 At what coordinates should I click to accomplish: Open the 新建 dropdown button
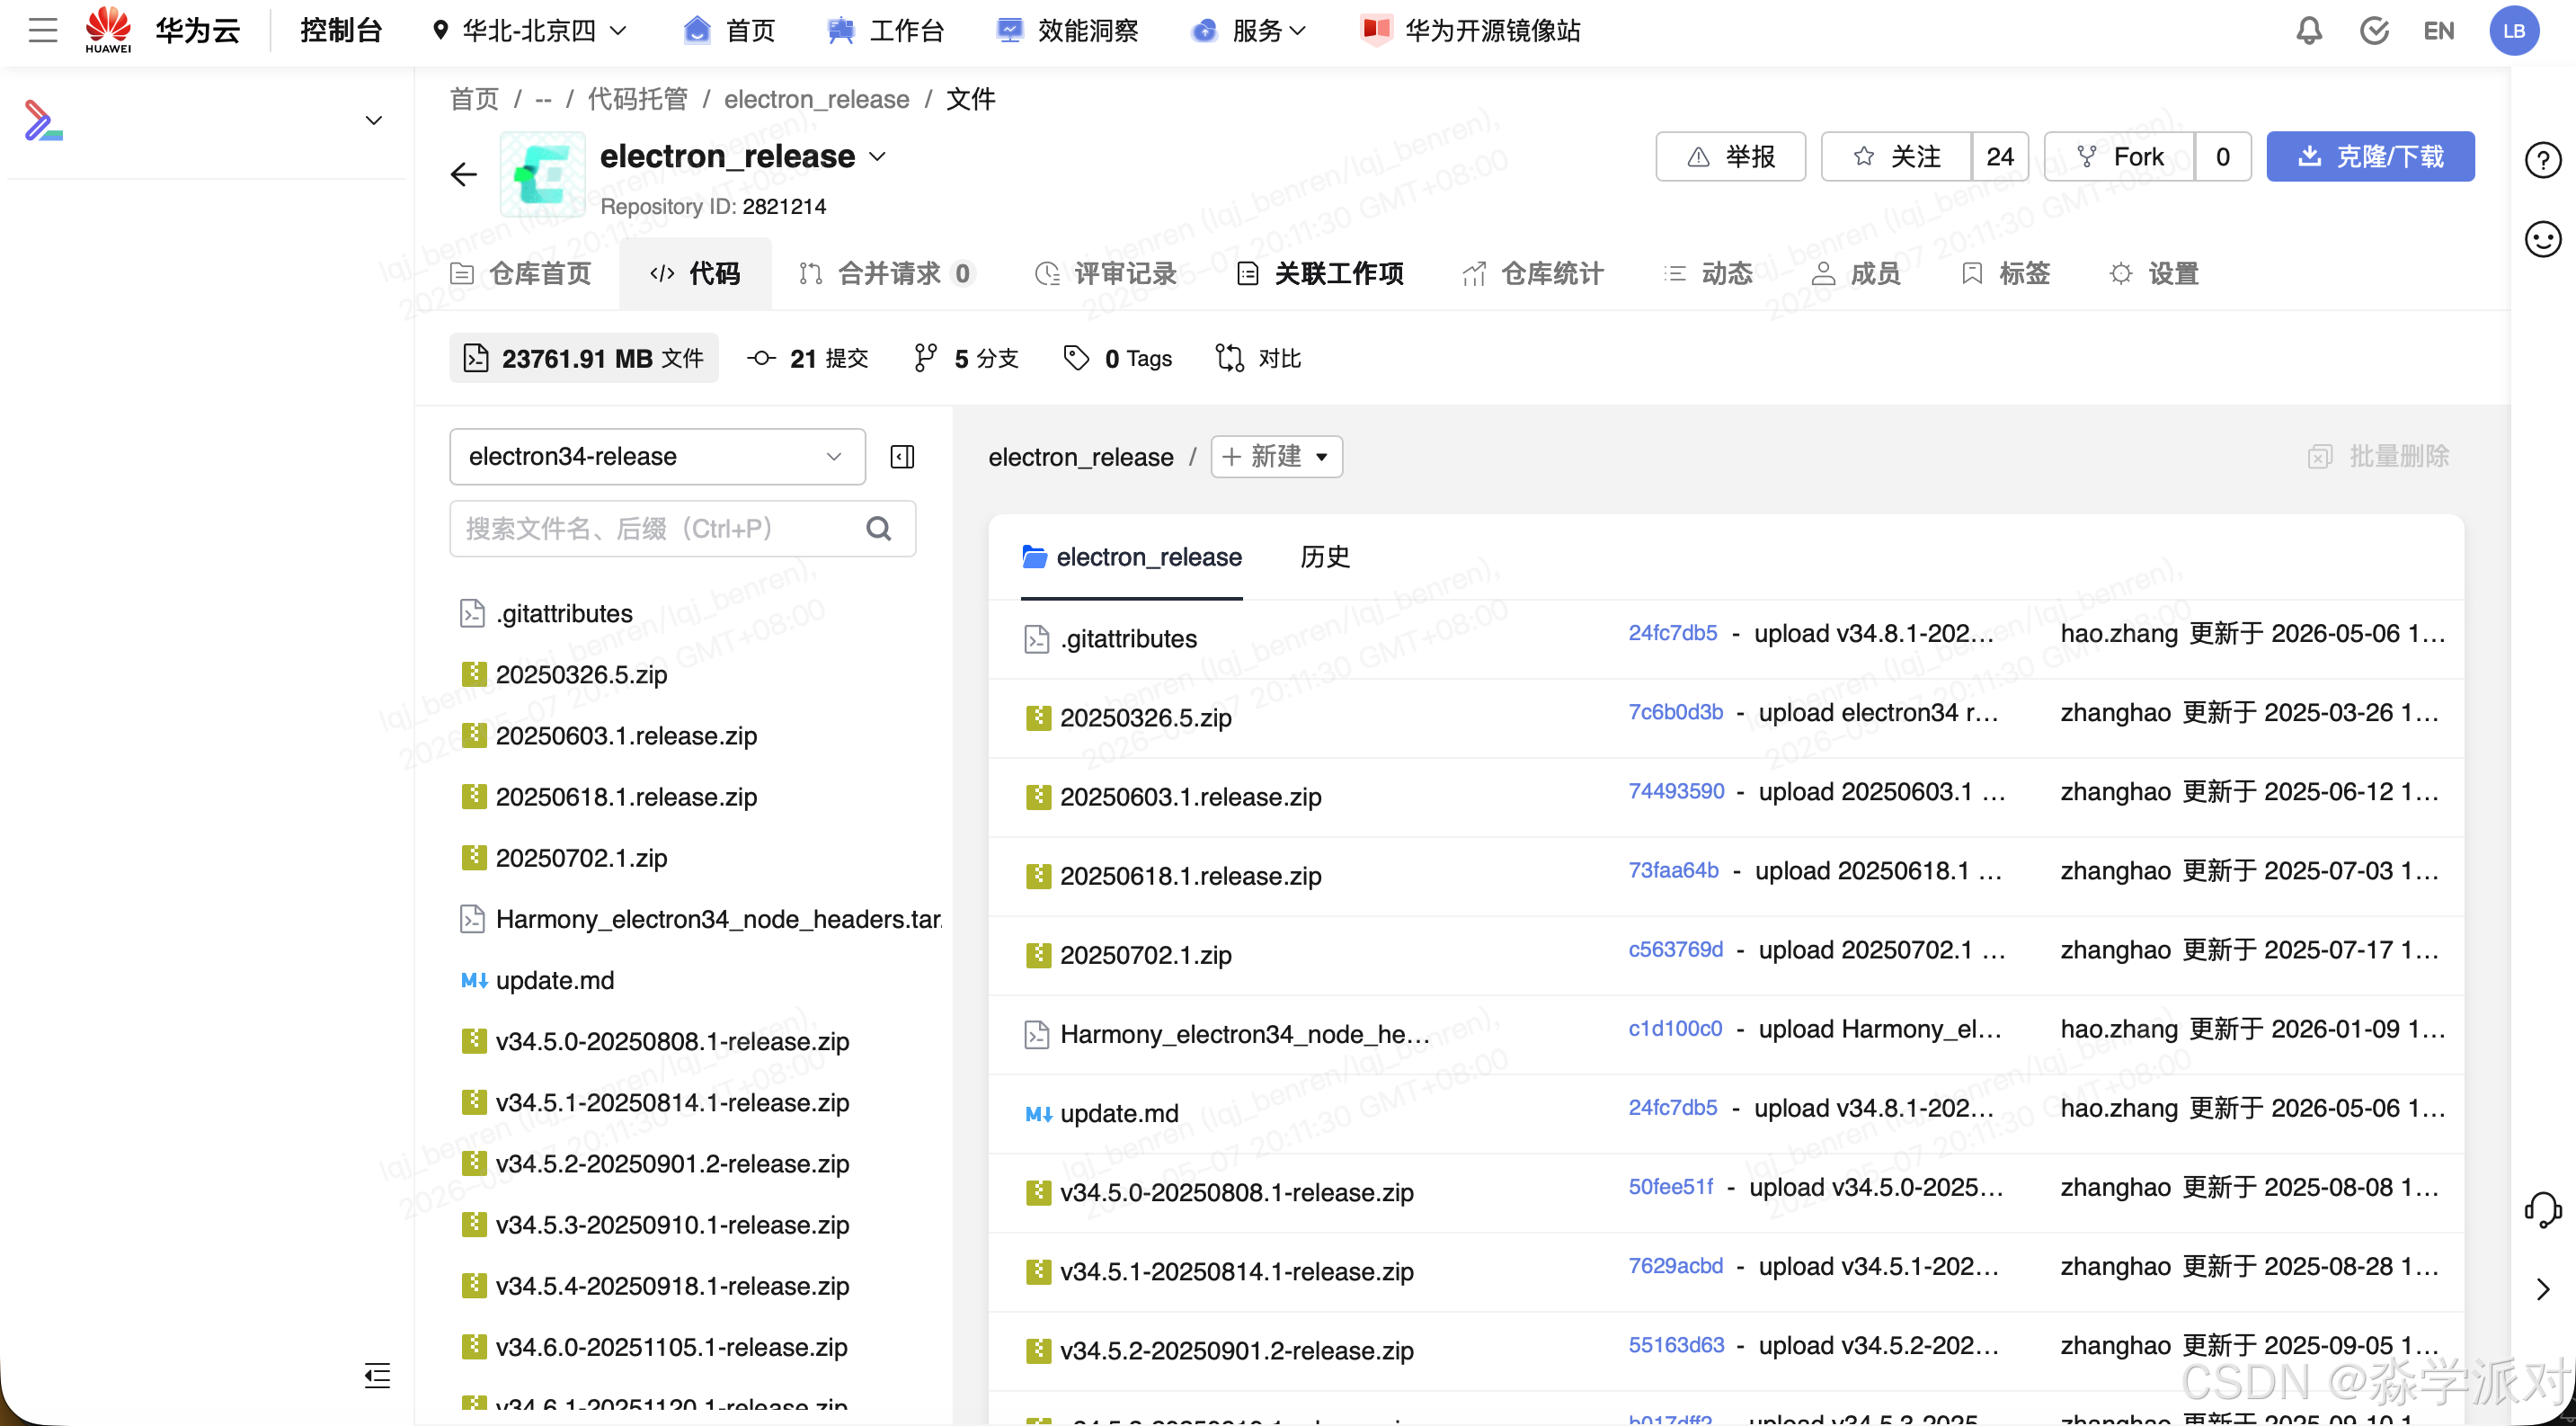coord(1276,457)
